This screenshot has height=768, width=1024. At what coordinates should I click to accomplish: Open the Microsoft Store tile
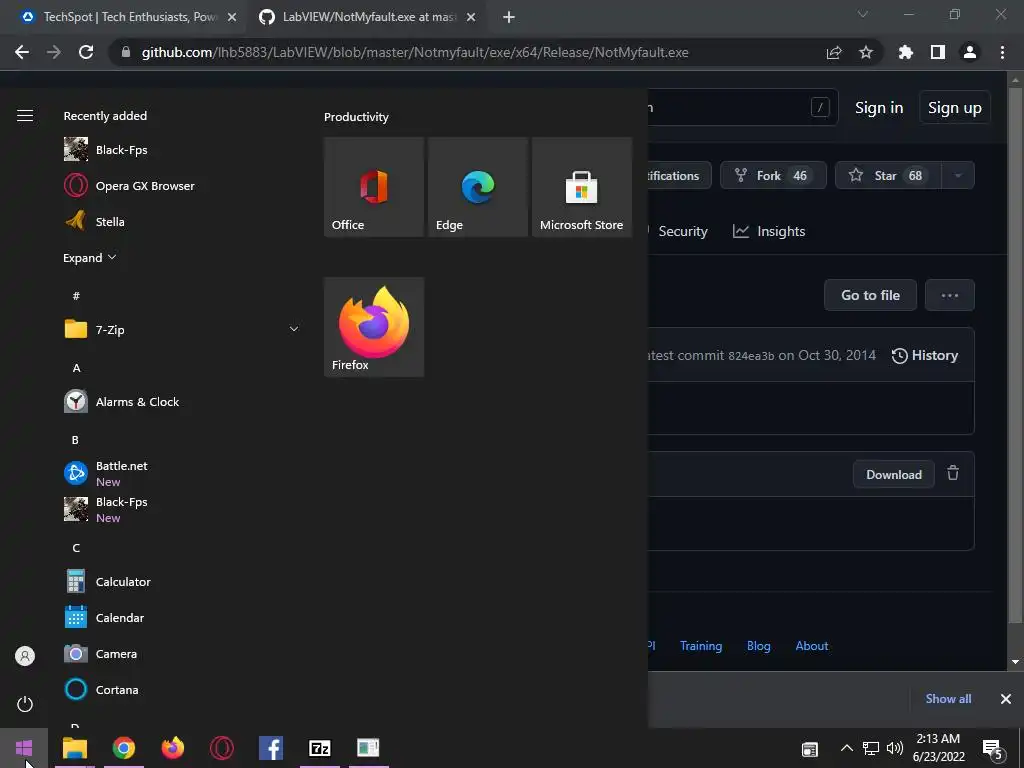coord(582,187)
